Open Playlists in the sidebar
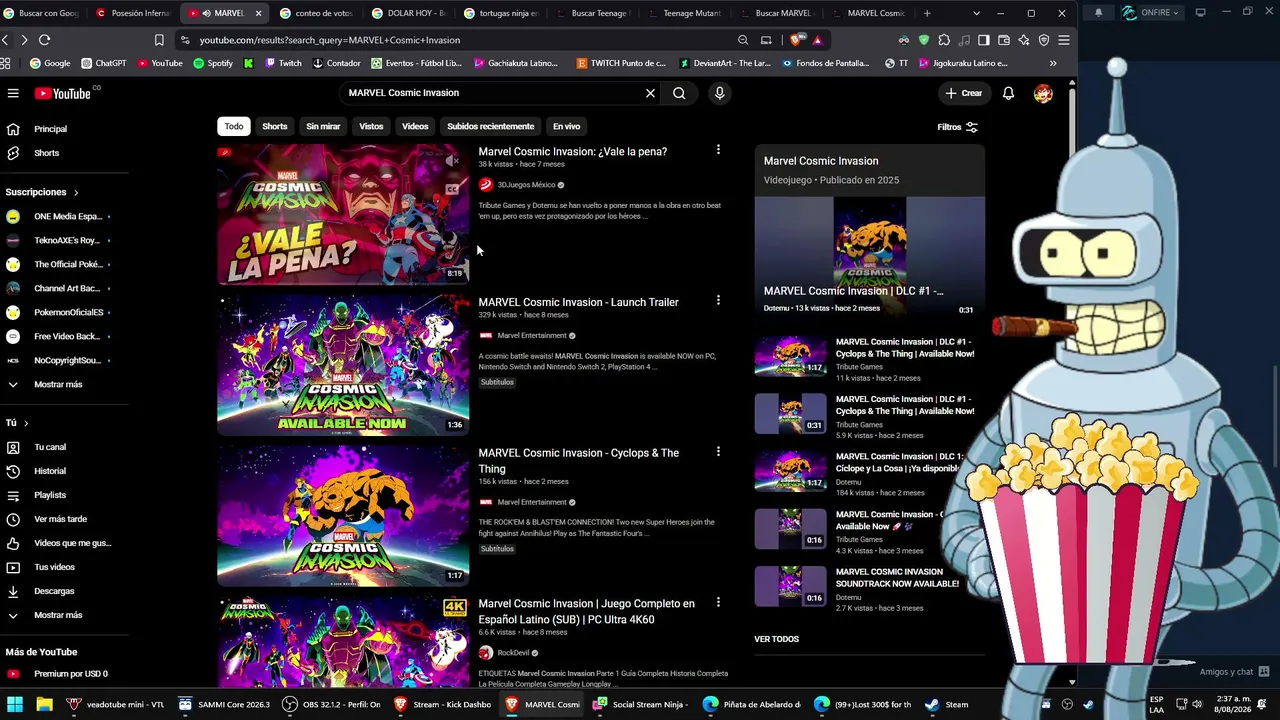The width and height of the screenshot is (1280, 720). point(50,495)
